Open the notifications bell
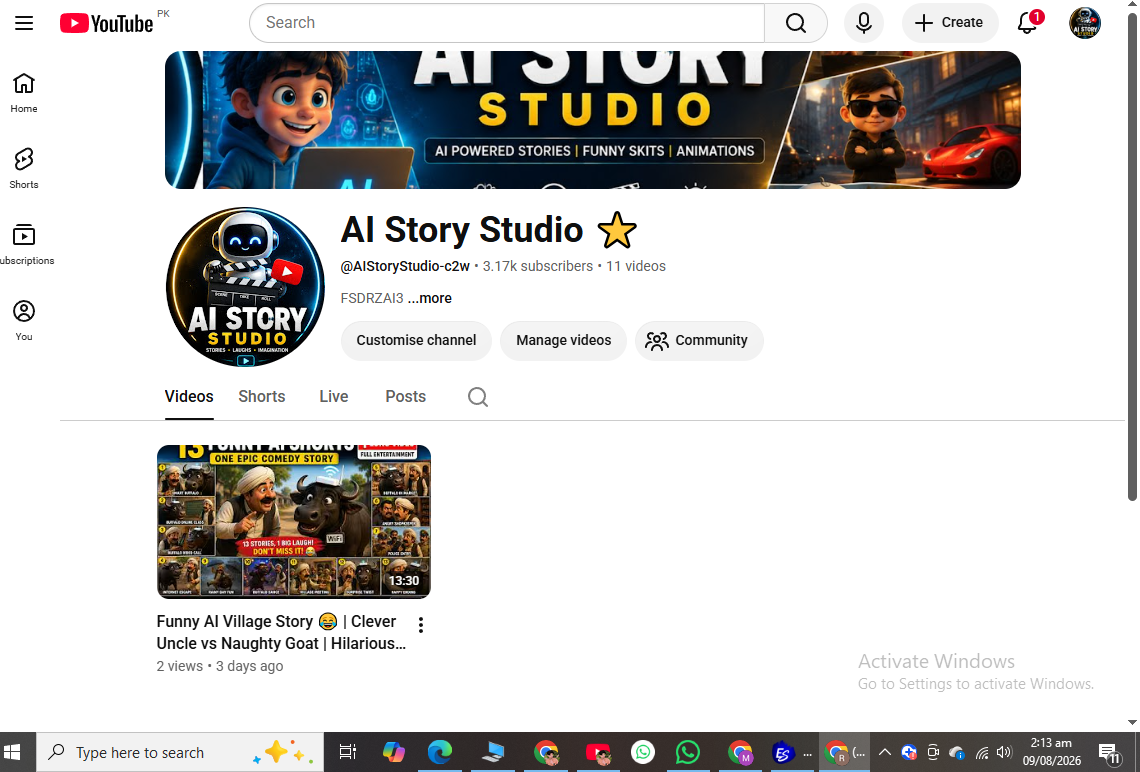 (1027, 23)
